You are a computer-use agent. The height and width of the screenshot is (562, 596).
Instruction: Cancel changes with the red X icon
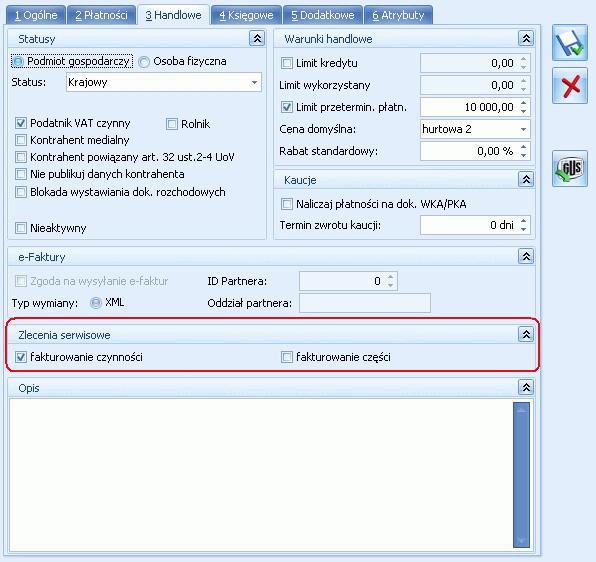tap(570, 86)
